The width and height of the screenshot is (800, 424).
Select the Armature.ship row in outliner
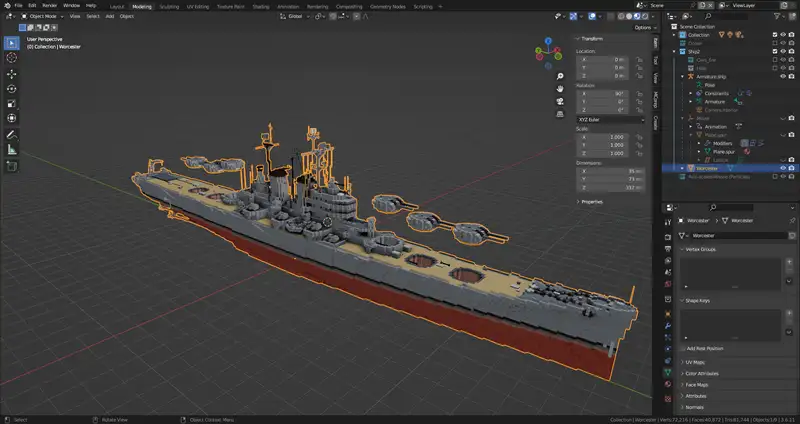(x=711, y=77)
